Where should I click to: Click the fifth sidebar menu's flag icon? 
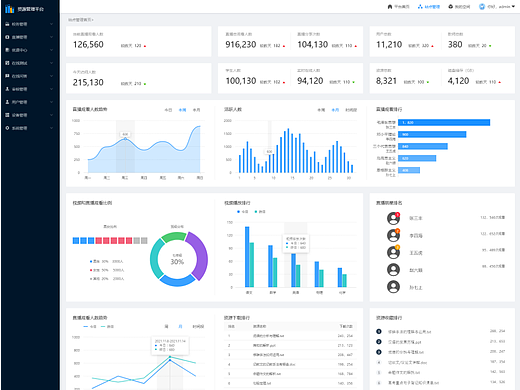coord(7,76)
